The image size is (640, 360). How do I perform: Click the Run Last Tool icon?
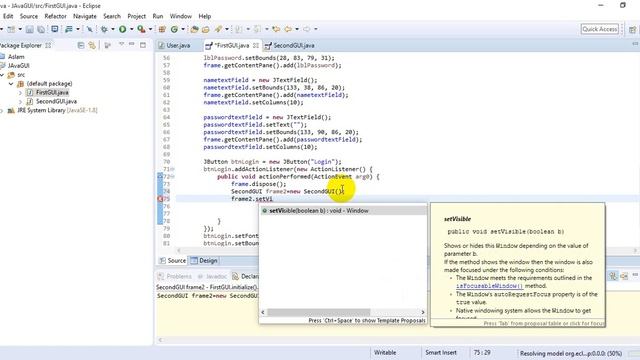[141, 29]
